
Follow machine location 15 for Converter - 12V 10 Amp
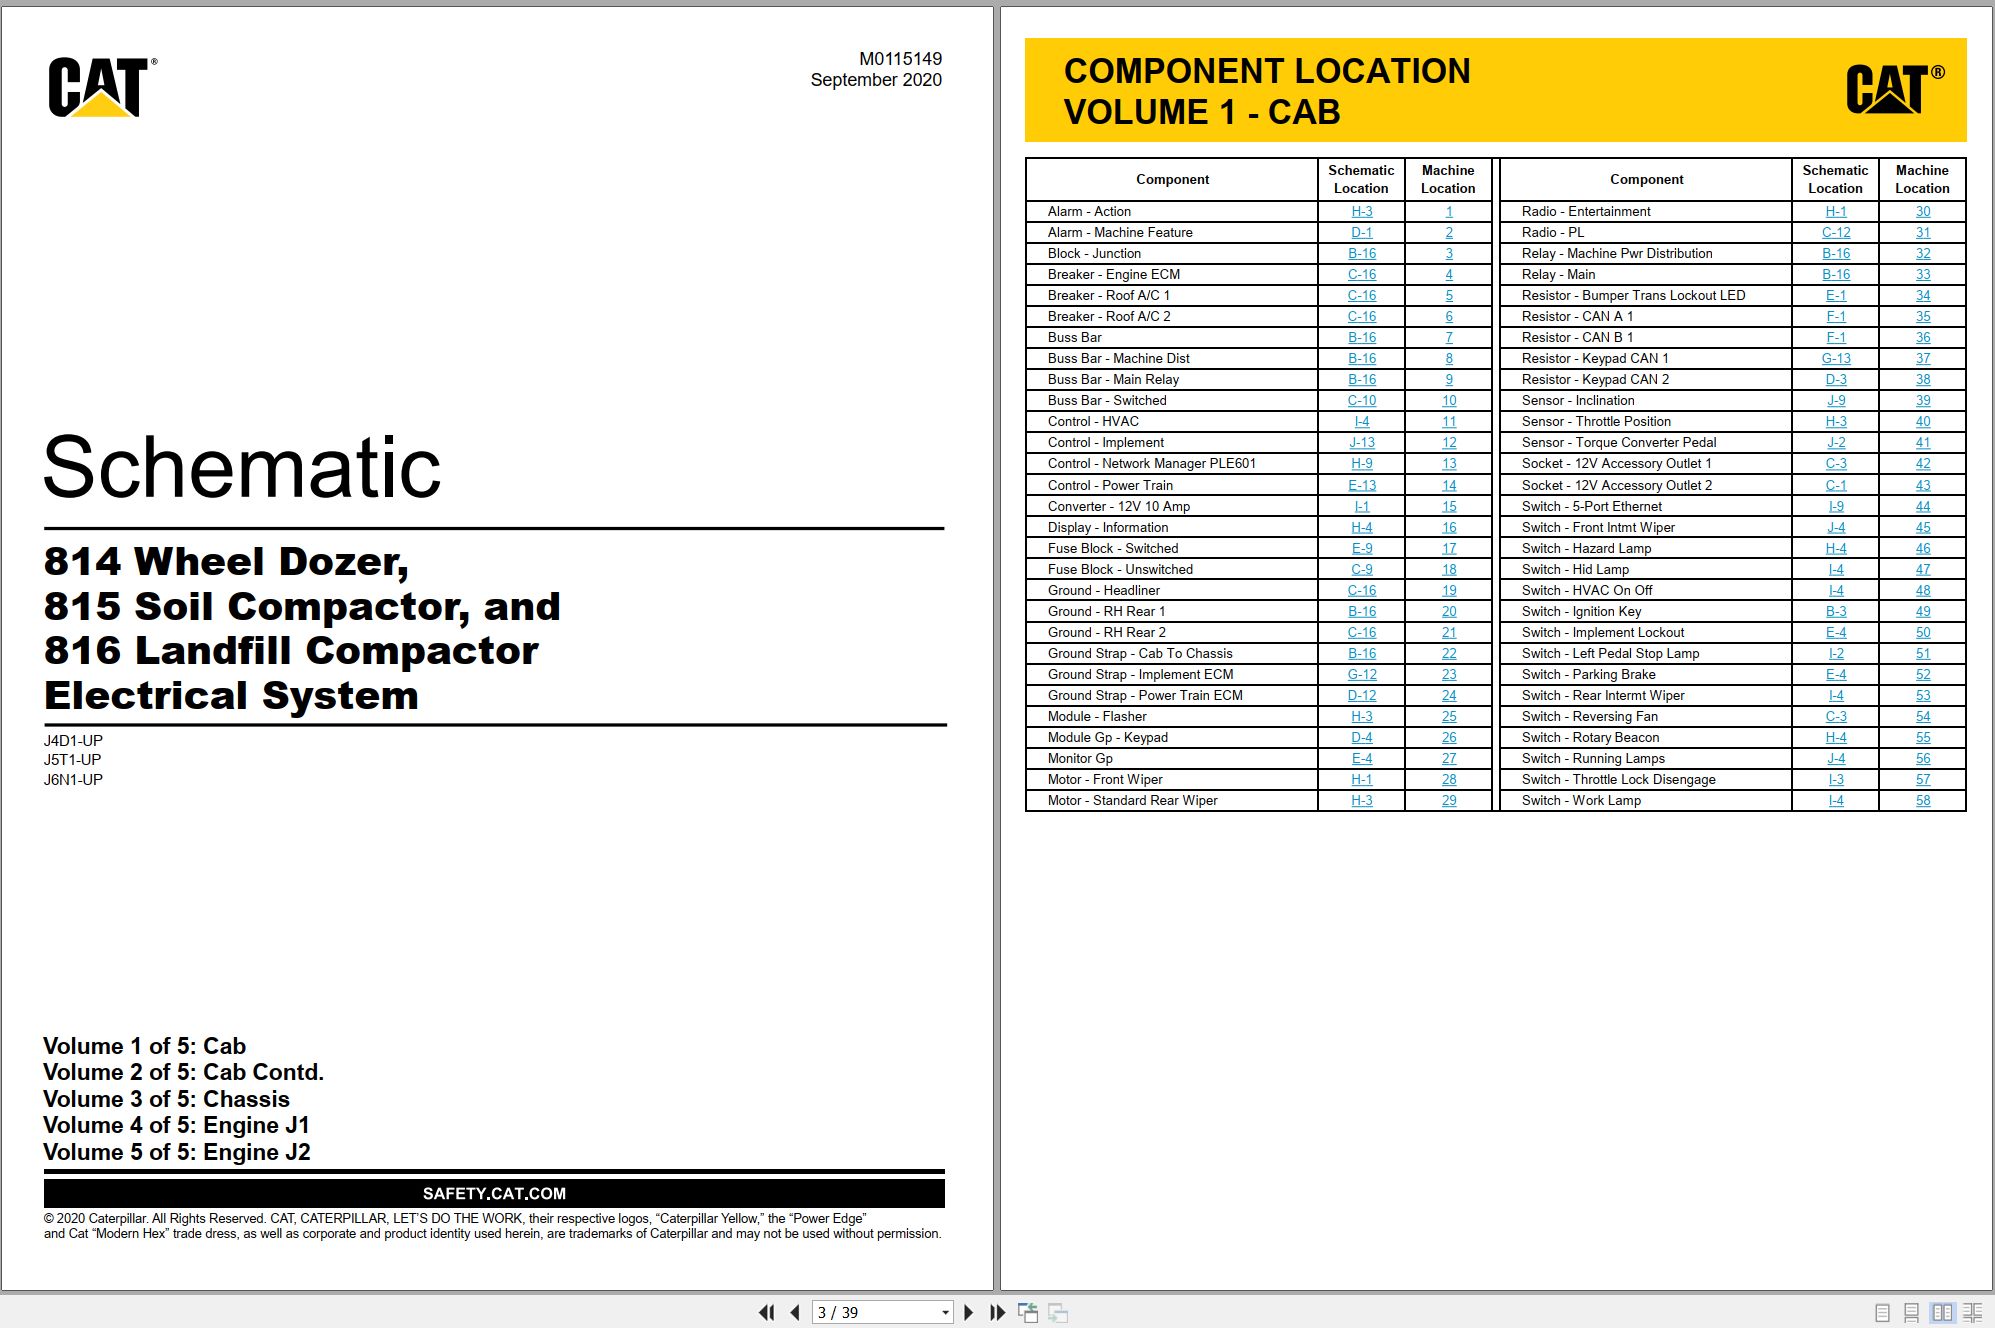click(x=1448, y=506)
